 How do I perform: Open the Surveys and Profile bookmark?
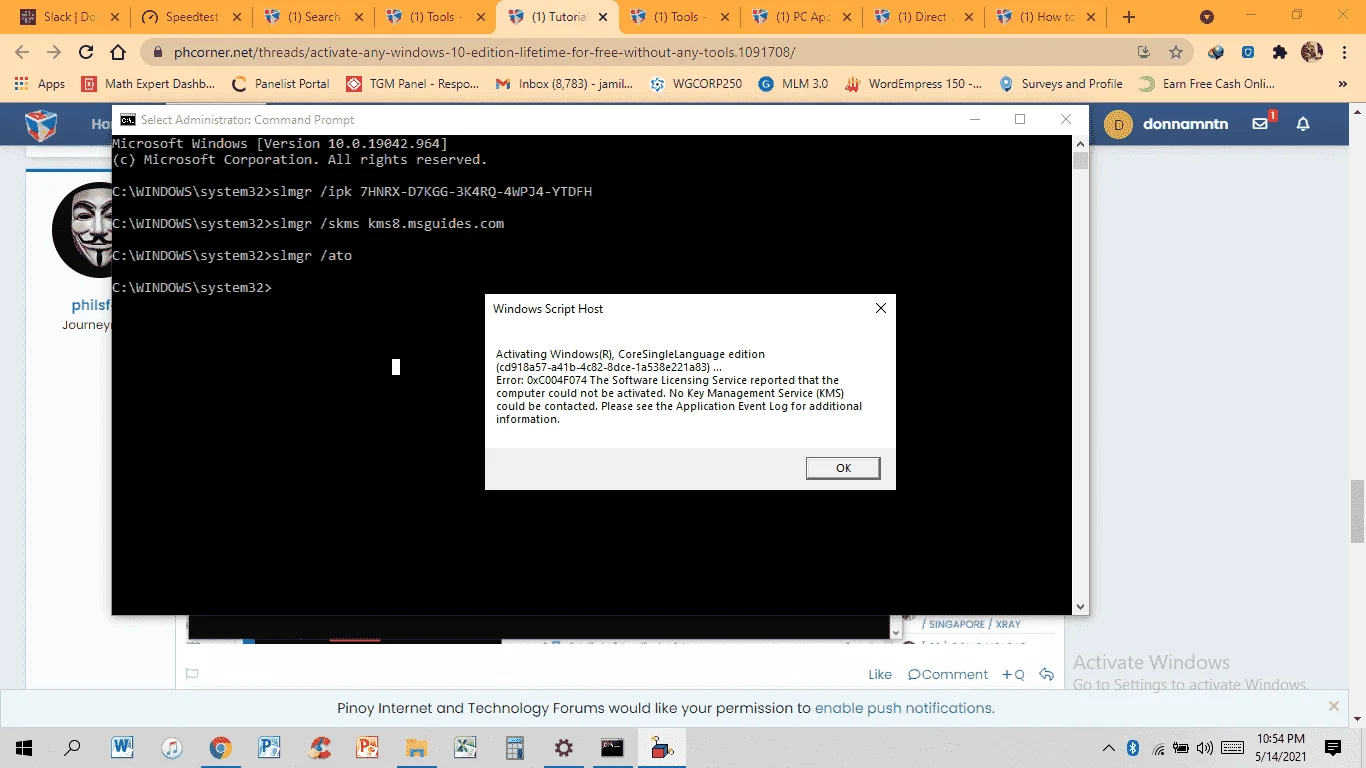[1060, 84]
